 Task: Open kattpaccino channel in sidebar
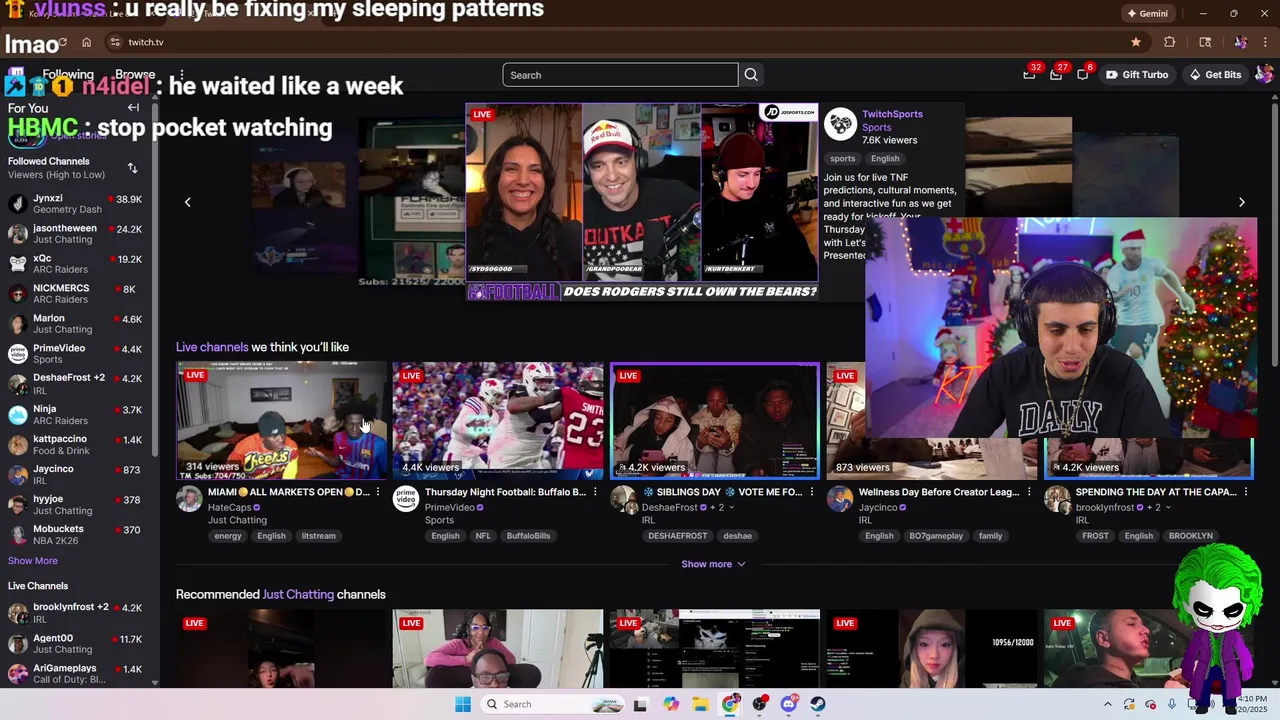[76, 445]
